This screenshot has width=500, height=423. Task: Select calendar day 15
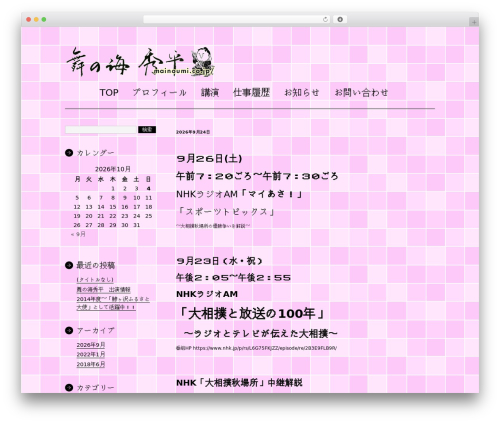(113, 207)
